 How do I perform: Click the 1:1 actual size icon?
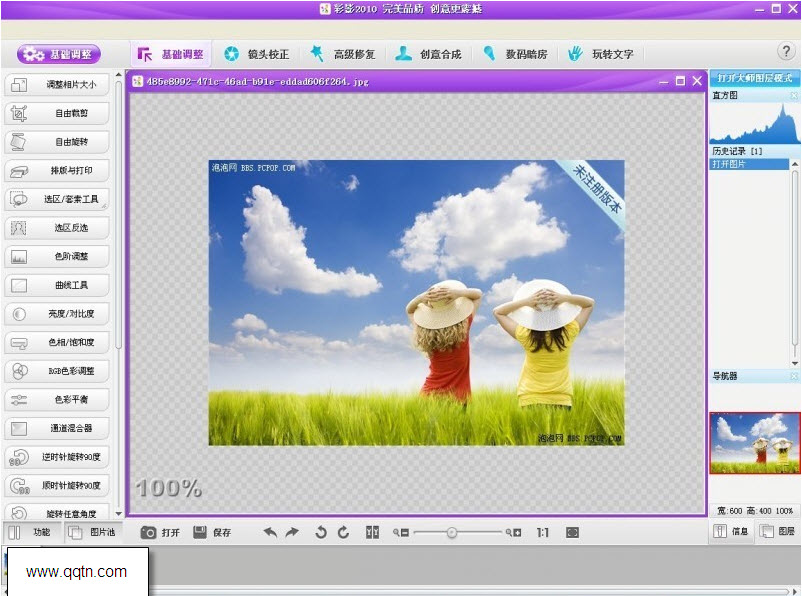pyautogui.click(x=542, y=533)
